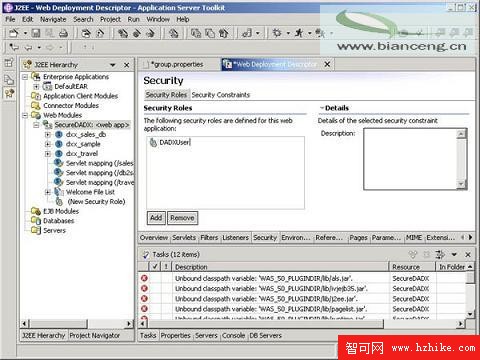
Task: Close the Web Deployment Descriptor editor tab
Action: [x=327, y=64]
